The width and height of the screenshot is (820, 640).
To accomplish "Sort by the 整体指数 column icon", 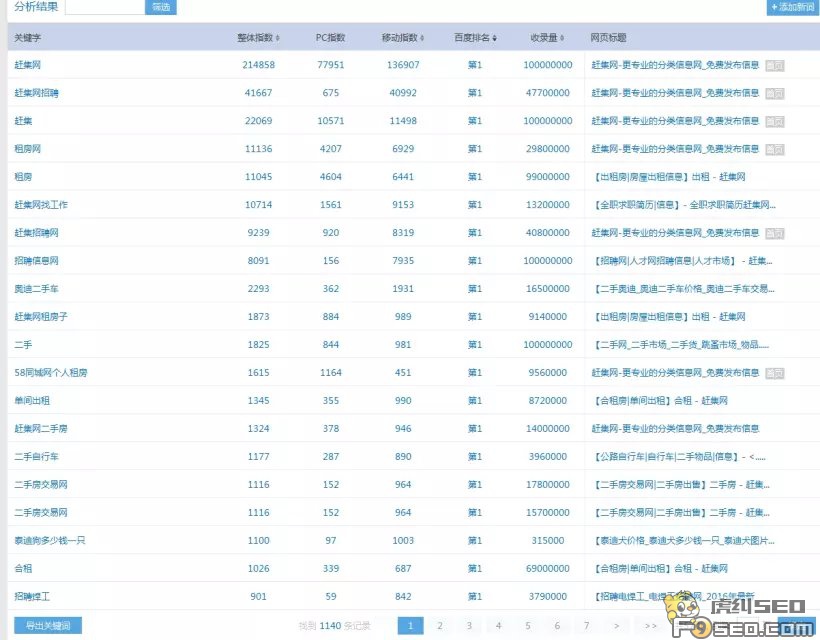I will [276, 37].
